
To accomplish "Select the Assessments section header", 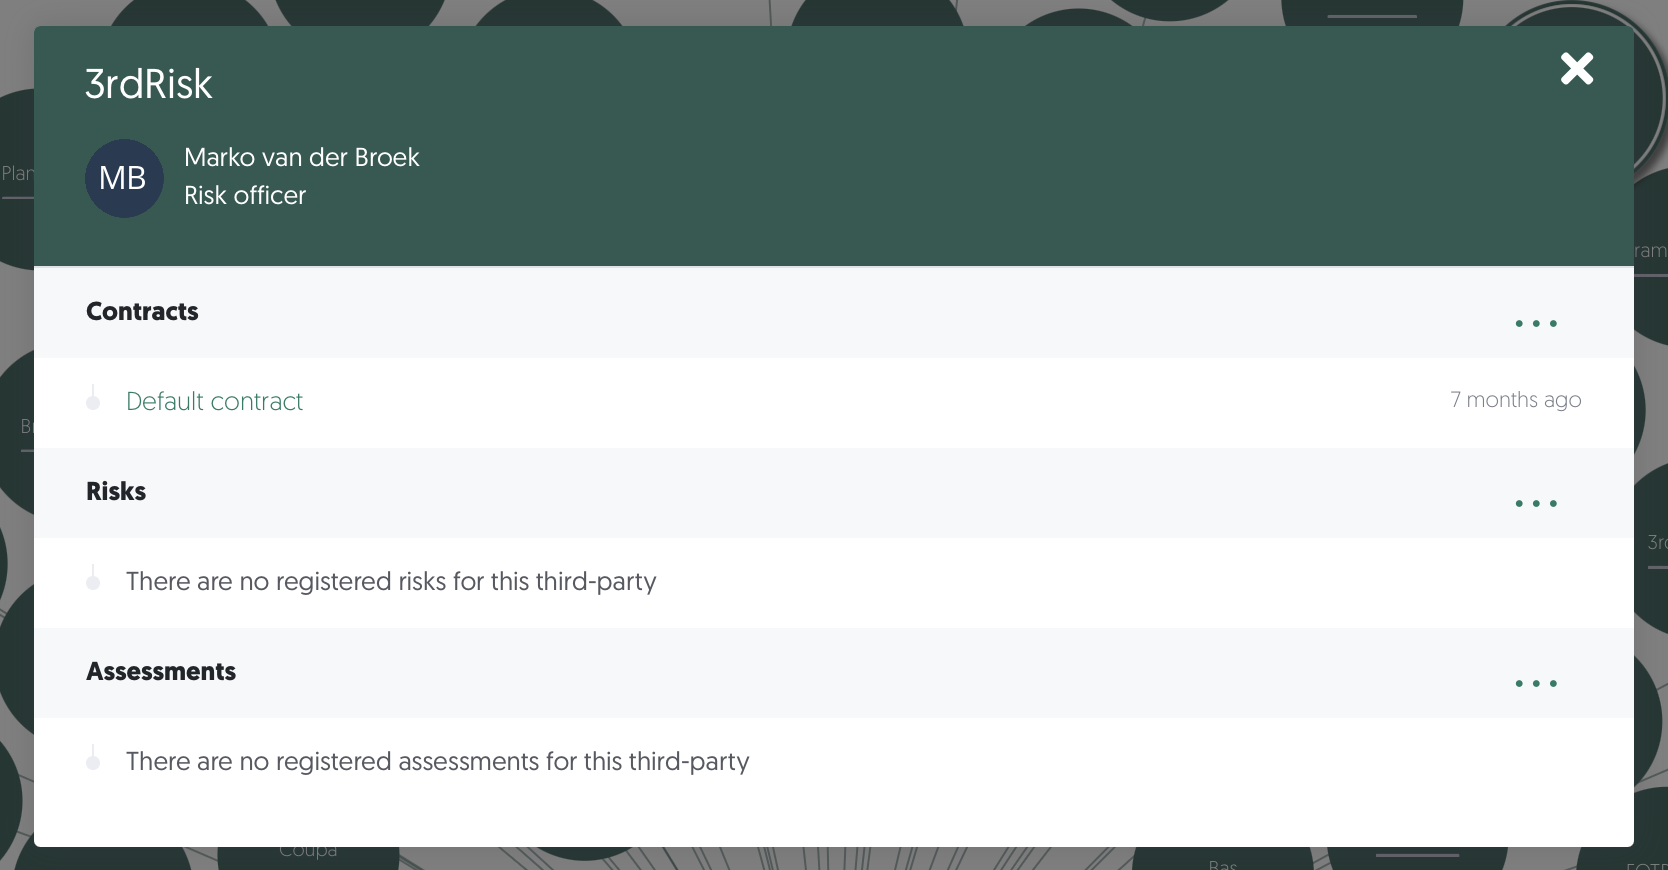I will coord(161,671).
